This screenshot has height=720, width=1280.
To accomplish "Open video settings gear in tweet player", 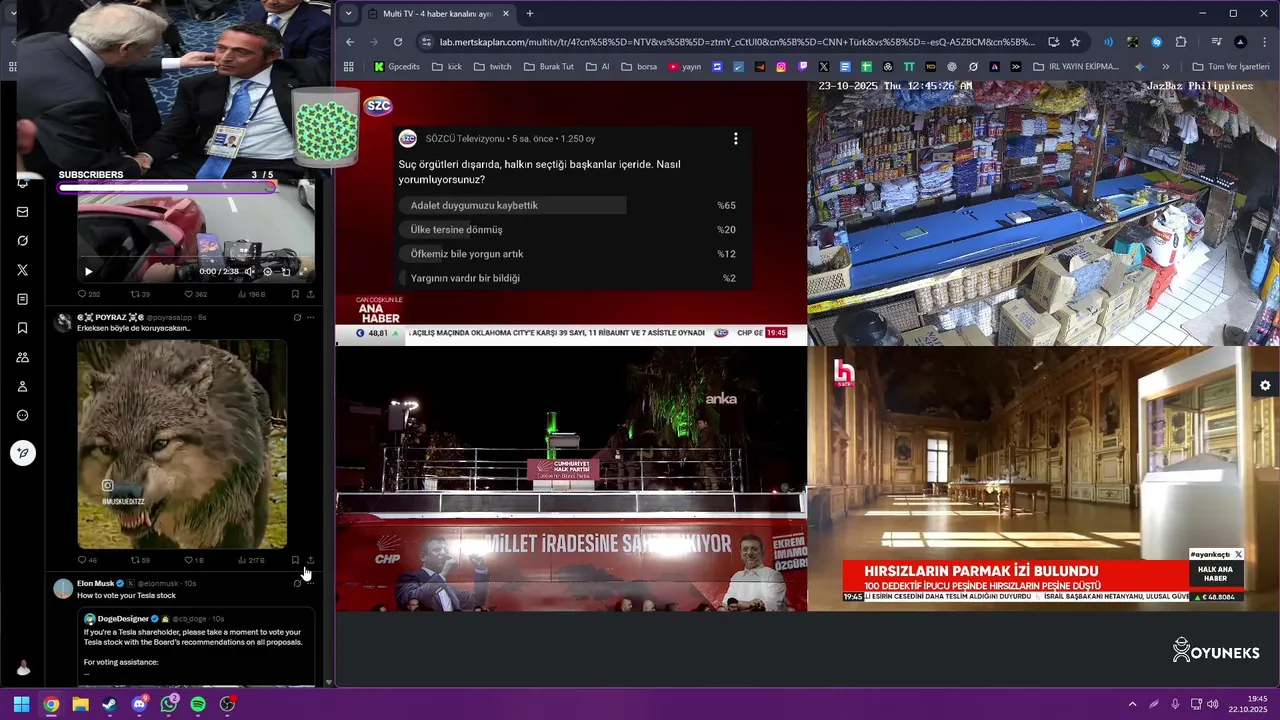I will [267, 271].
